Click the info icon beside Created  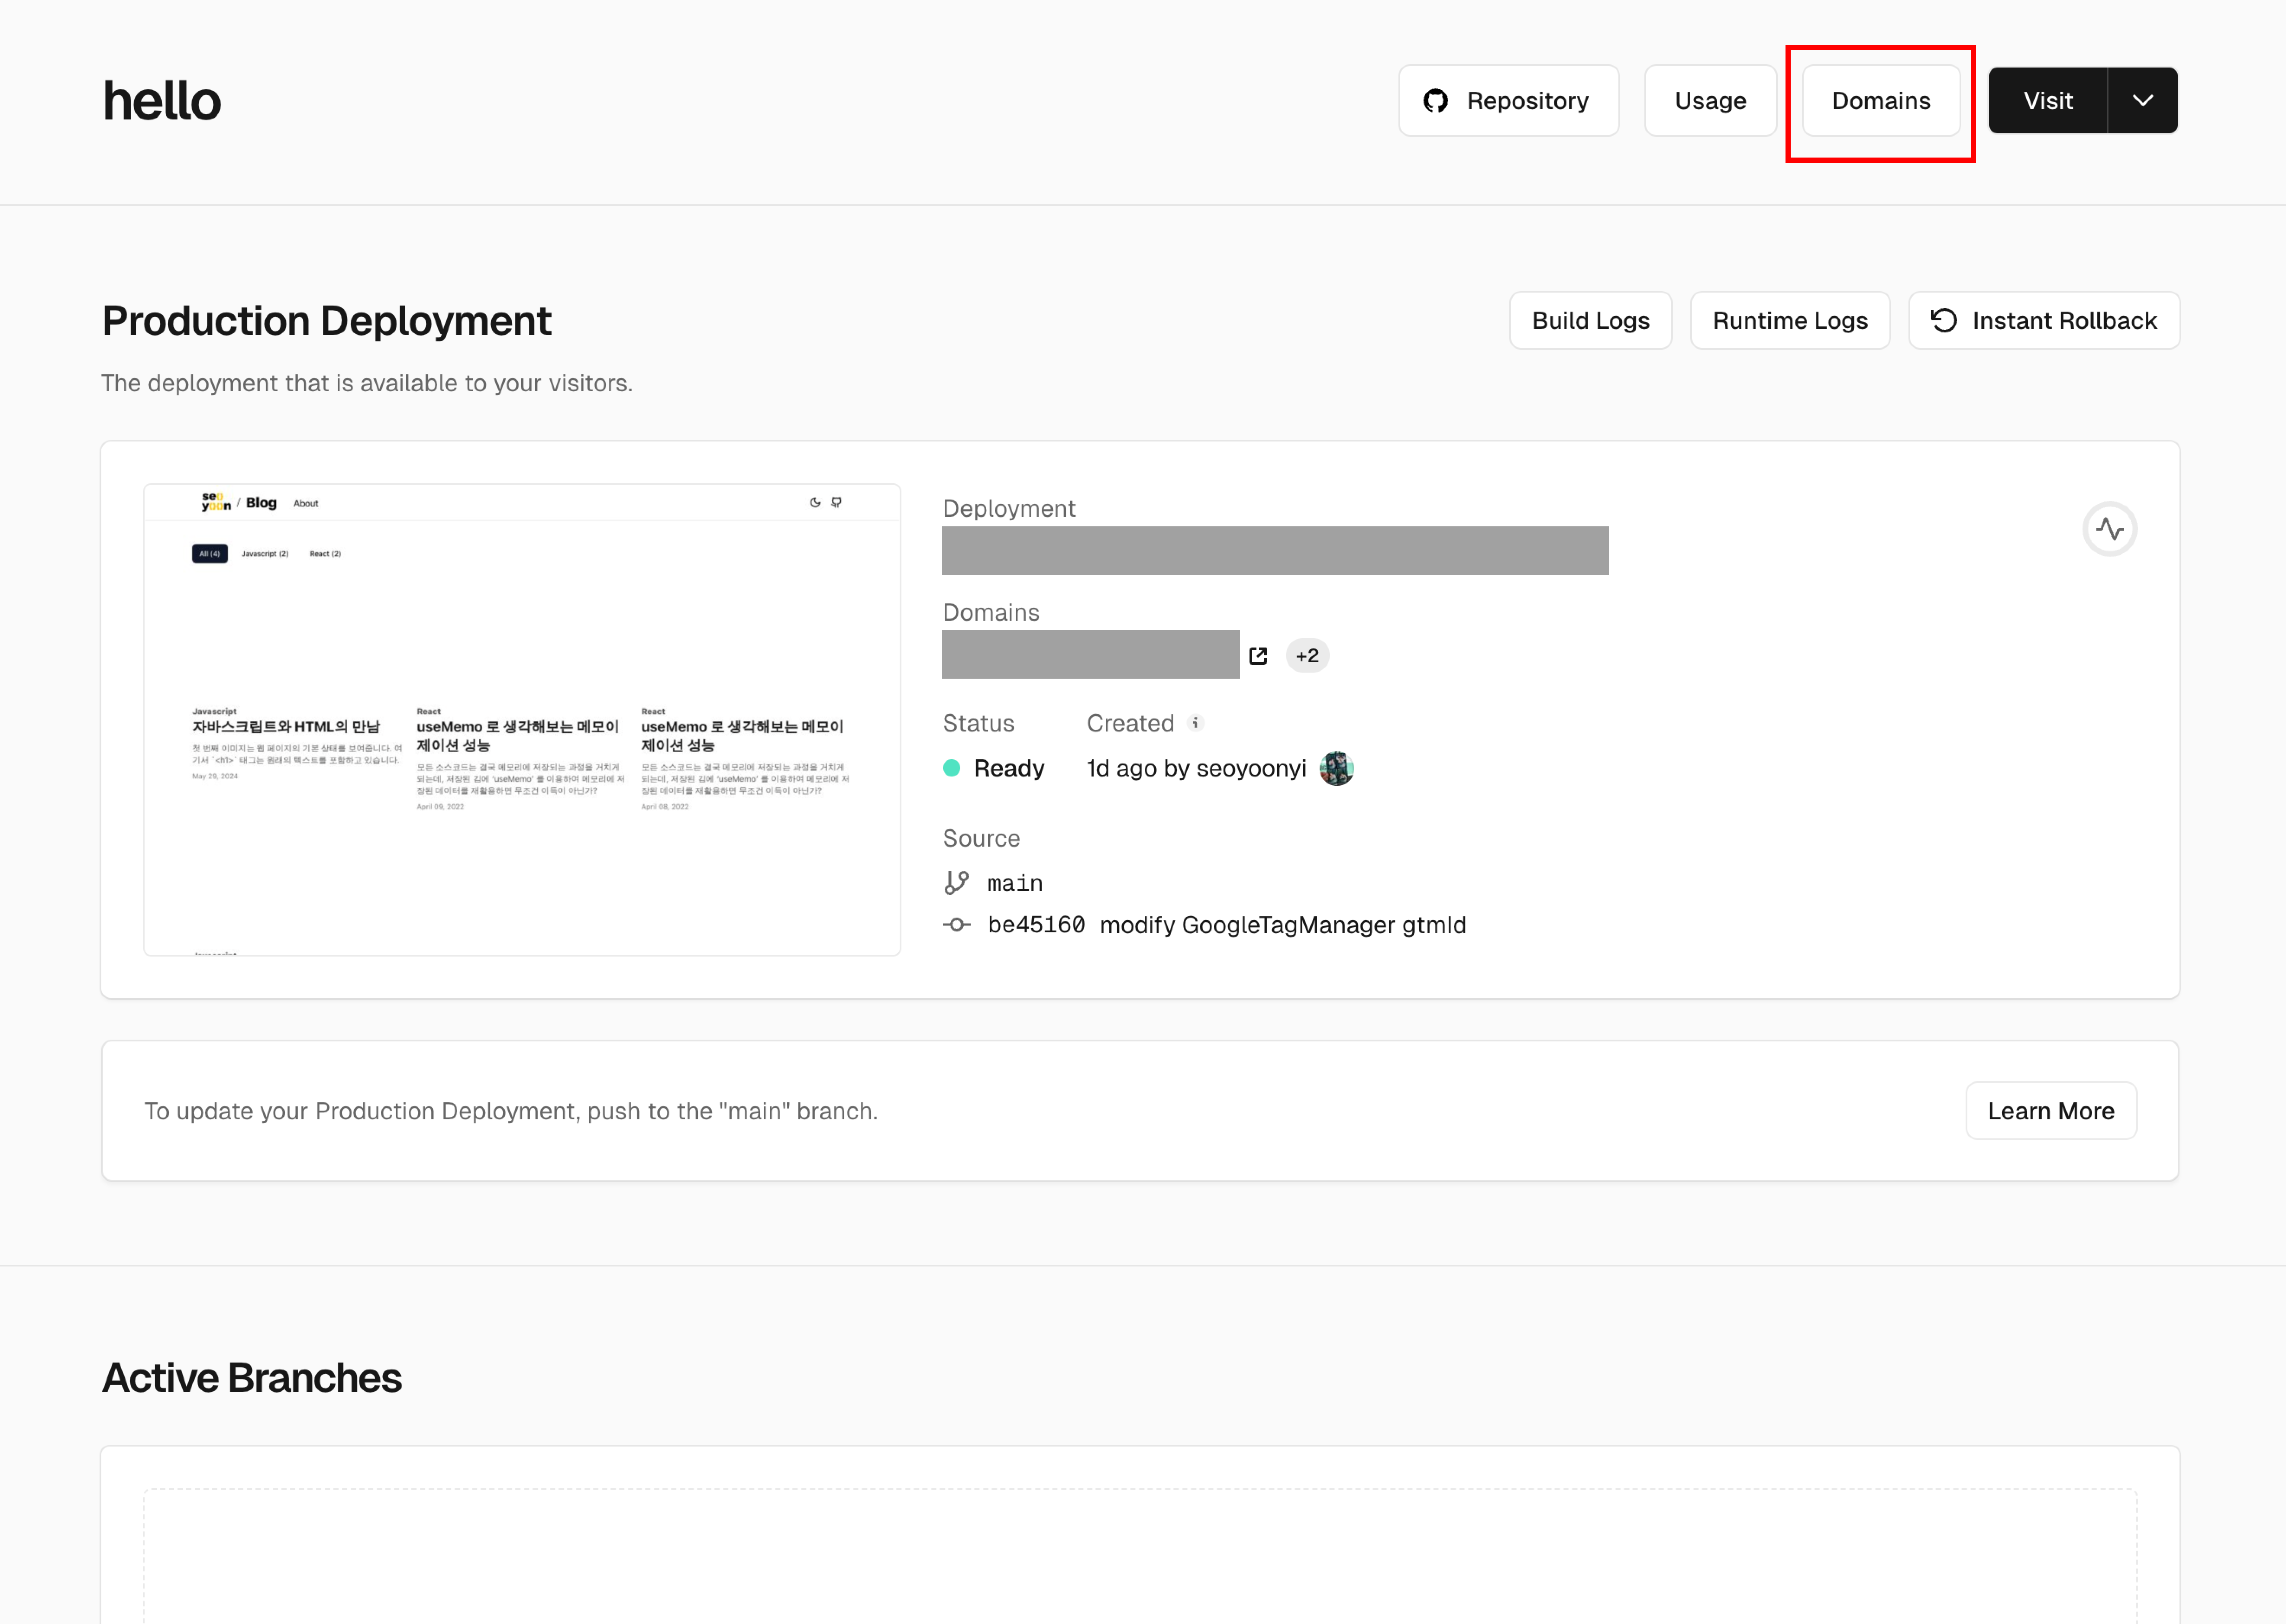coord(1195,722)
